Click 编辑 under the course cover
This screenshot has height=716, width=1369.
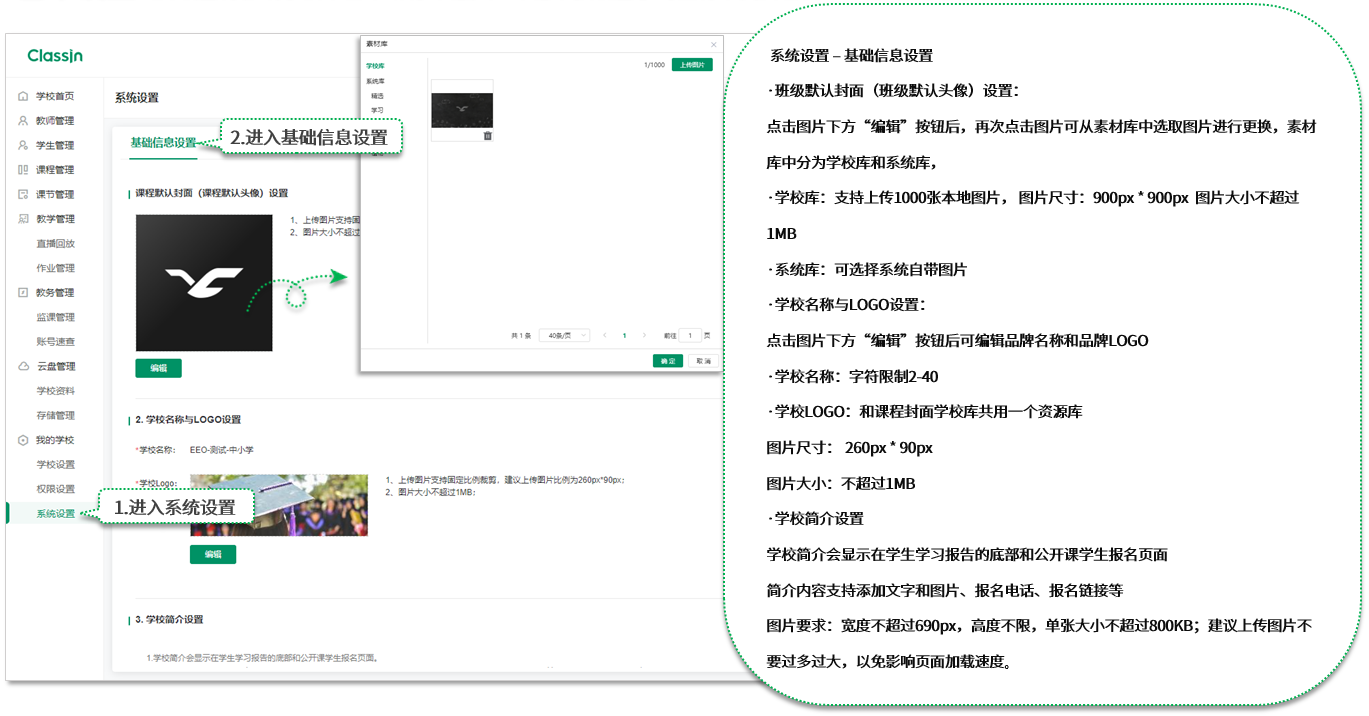[x=158, y=368]
